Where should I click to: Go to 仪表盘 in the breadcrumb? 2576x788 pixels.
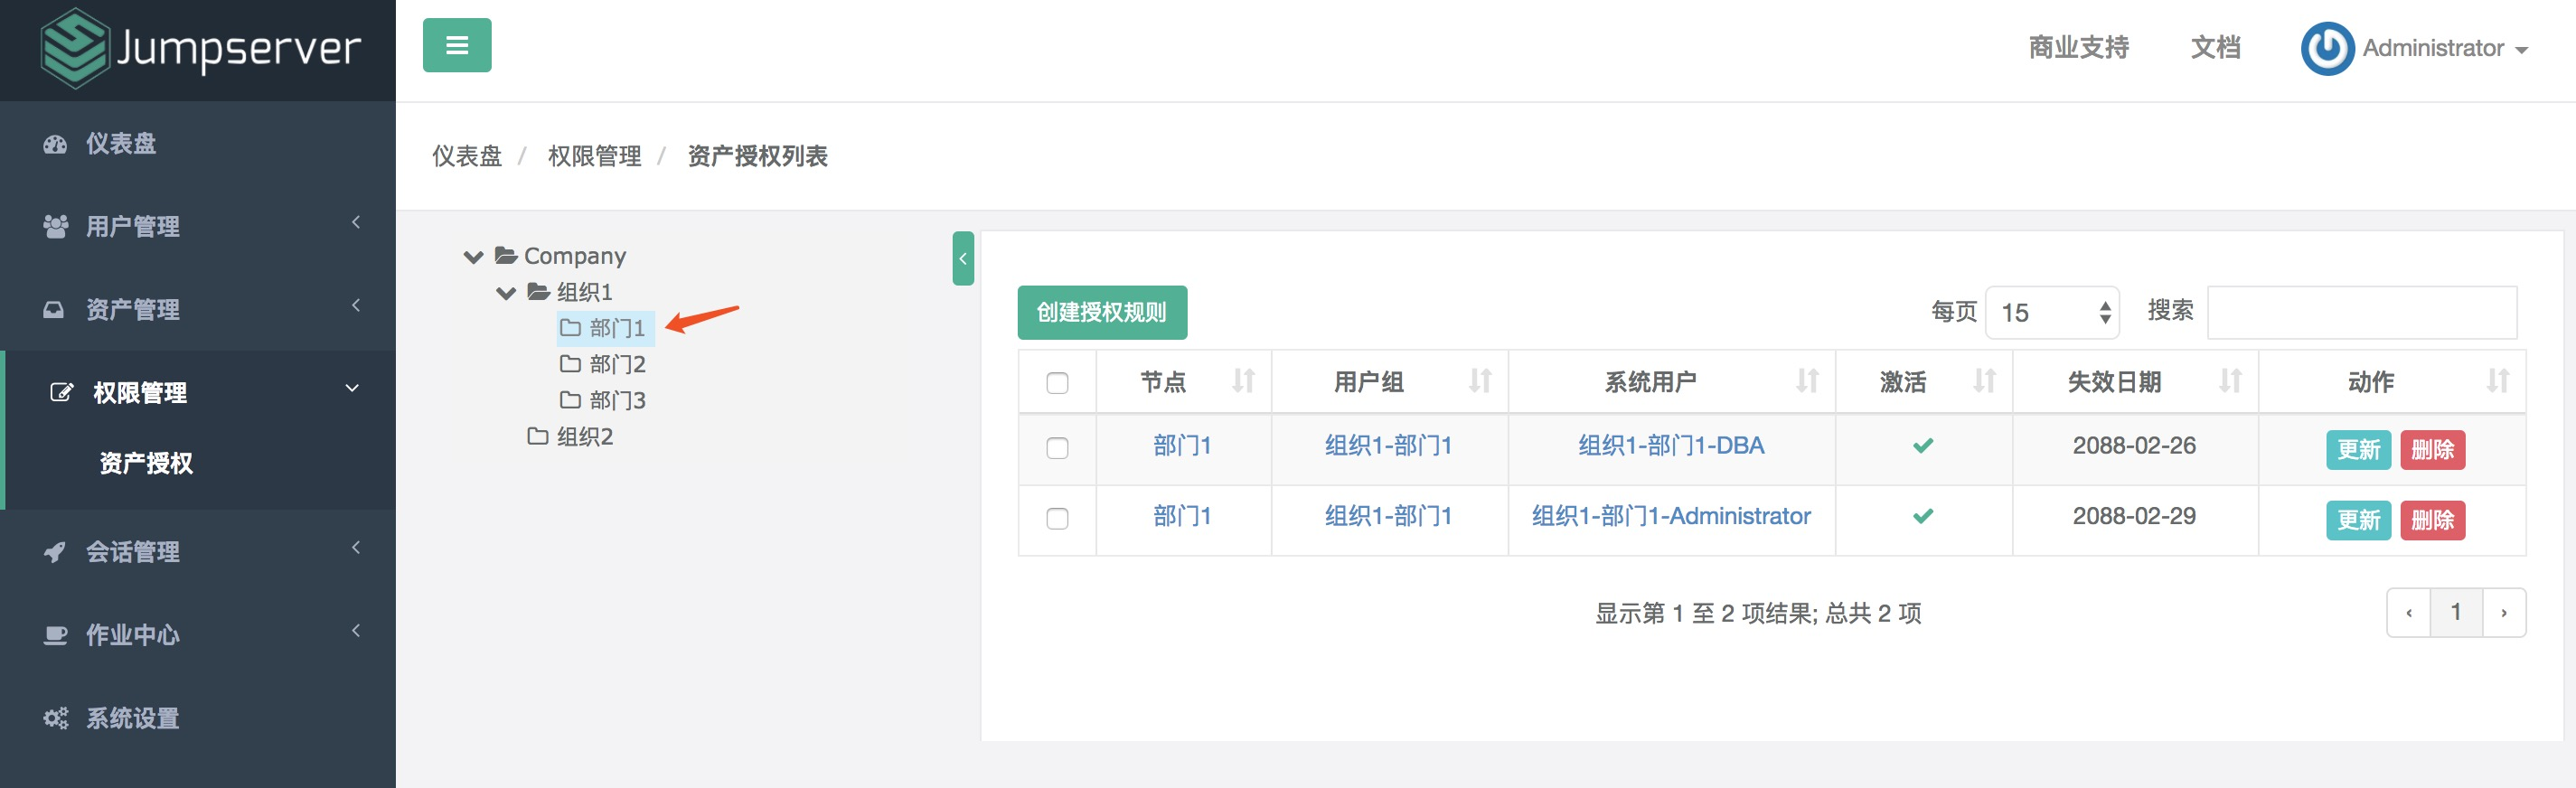(467, 156)
